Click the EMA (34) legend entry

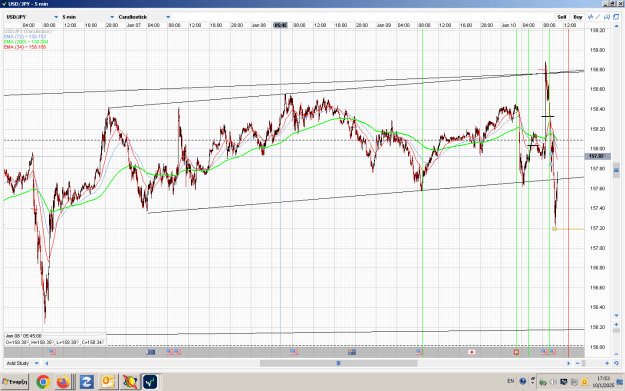(25, 47)
